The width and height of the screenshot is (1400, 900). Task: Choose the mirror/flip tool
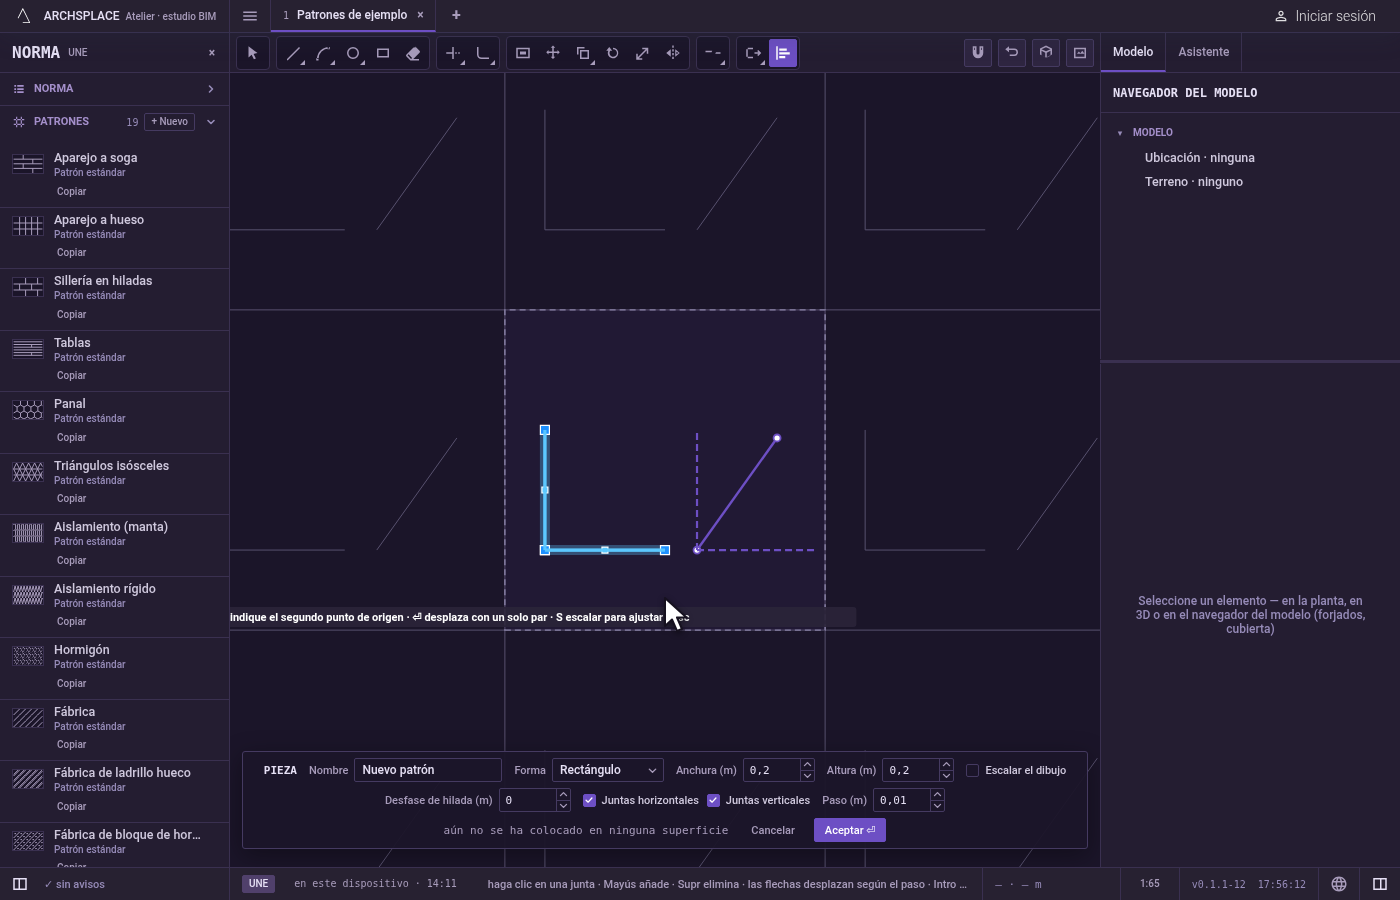coord(673,53)
